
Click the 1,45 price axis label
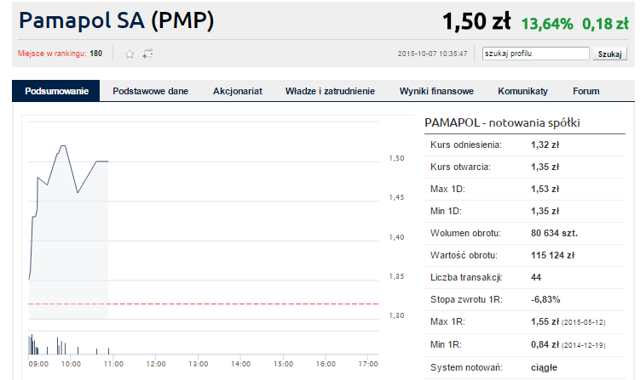click(x=396, y=198)
